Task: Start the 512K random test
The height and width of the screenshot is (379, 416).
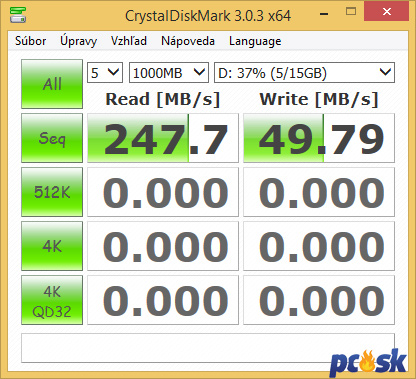Action: [x=52, y=192]
